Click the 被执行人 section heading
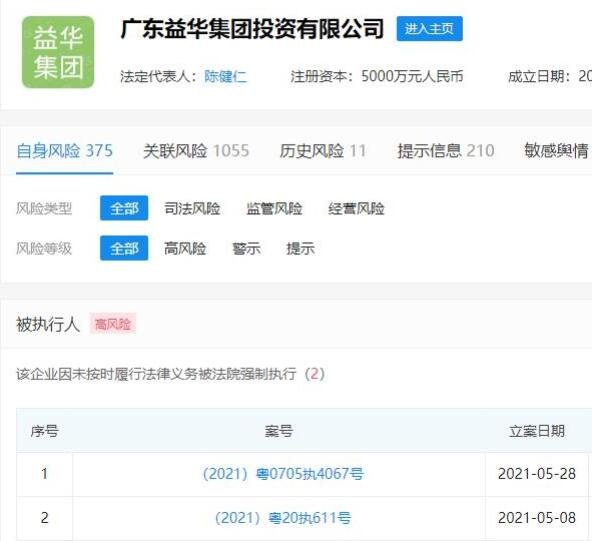 [x=48, y=324]
